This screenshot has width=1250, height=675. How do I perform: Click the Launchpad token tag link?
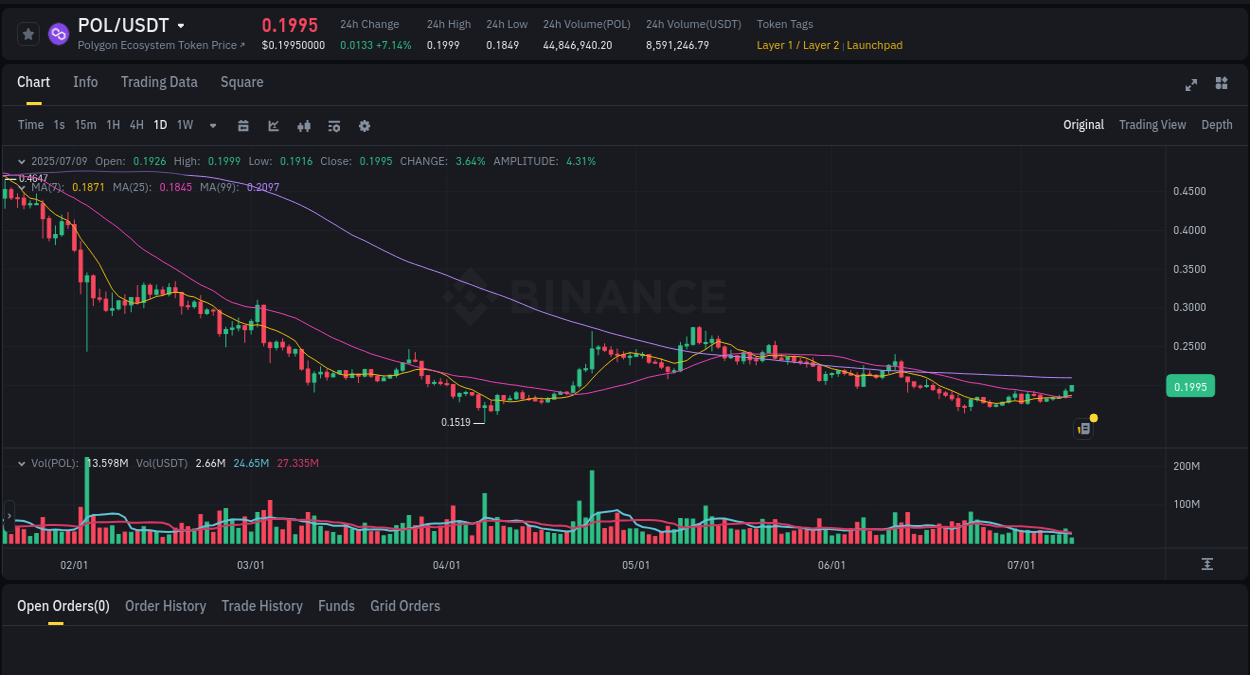click(875, 45)
